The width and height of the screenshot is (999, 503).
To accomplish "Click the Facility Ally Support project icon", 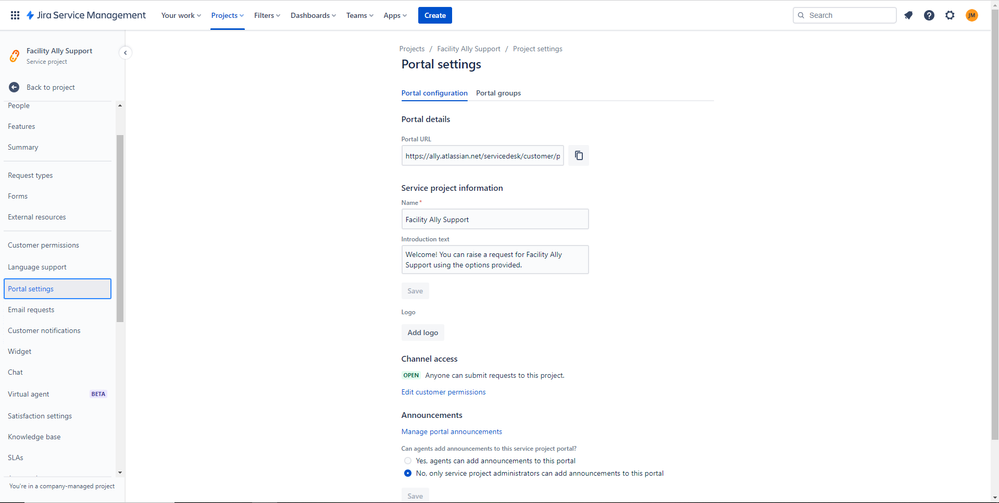I will tap(14, 55).
